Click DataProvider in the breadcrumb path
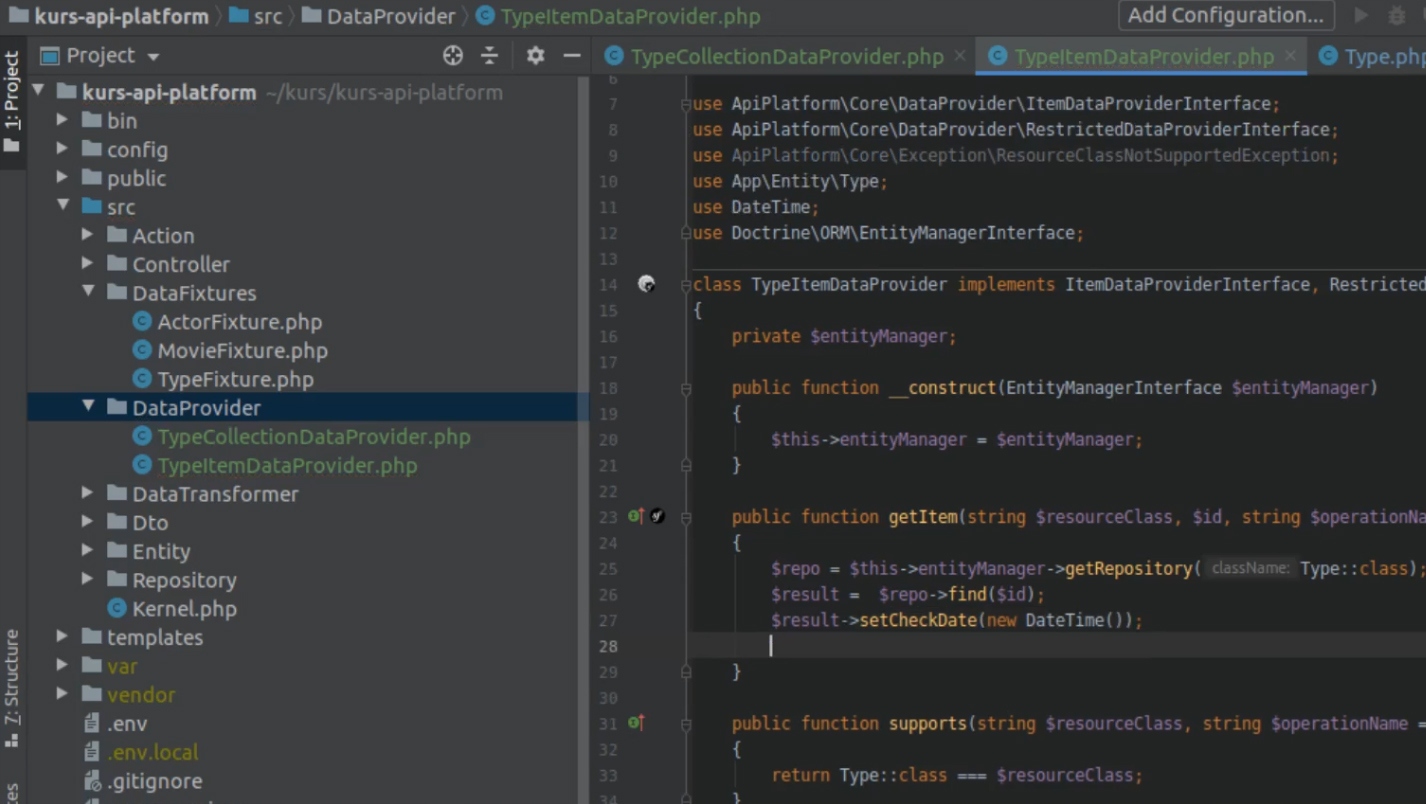The image size is (1426, 804). coord(390,17)
